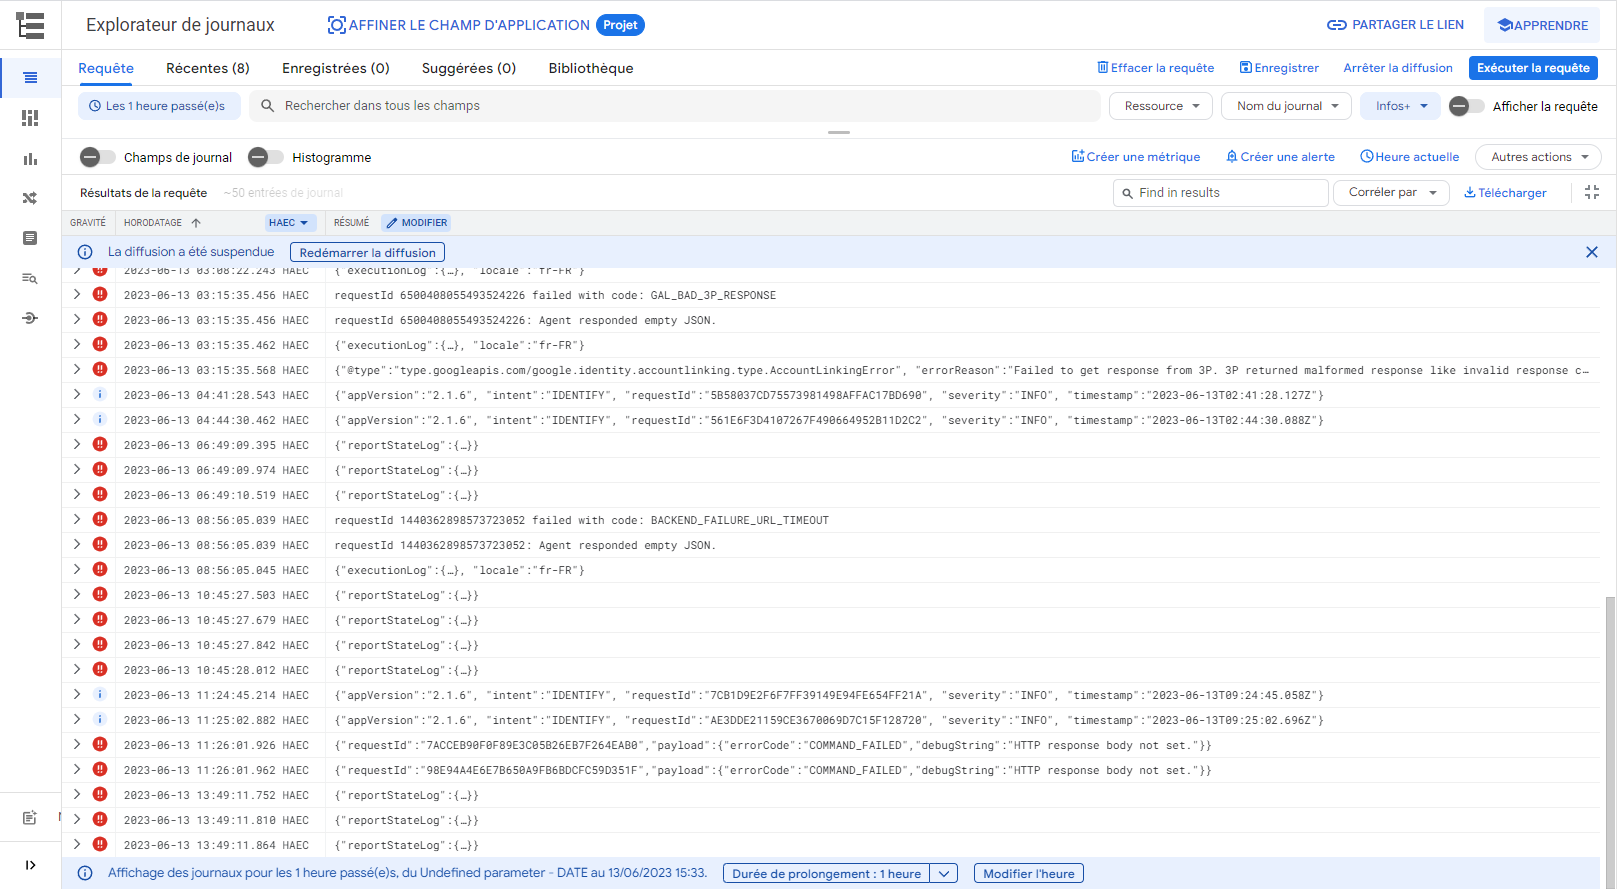Viewport: 1617px width, 889px height.
Task: Switch to the Requête tab
Action: 106,68
